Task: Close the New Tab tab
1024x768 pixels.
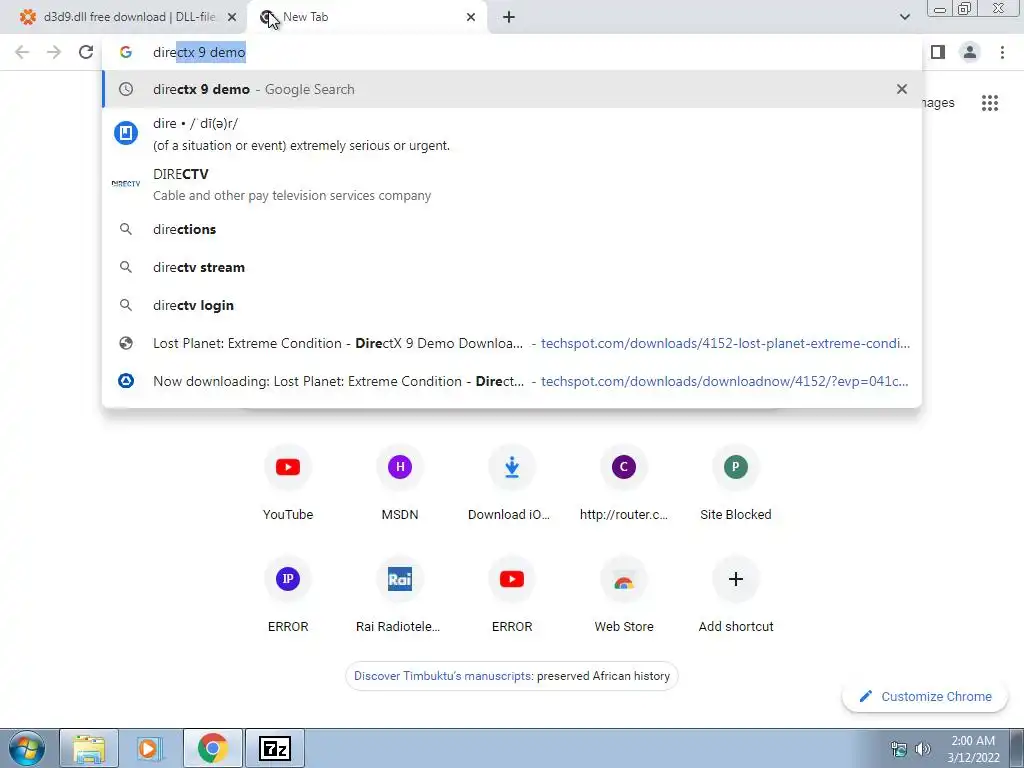Action: point(471,17)
